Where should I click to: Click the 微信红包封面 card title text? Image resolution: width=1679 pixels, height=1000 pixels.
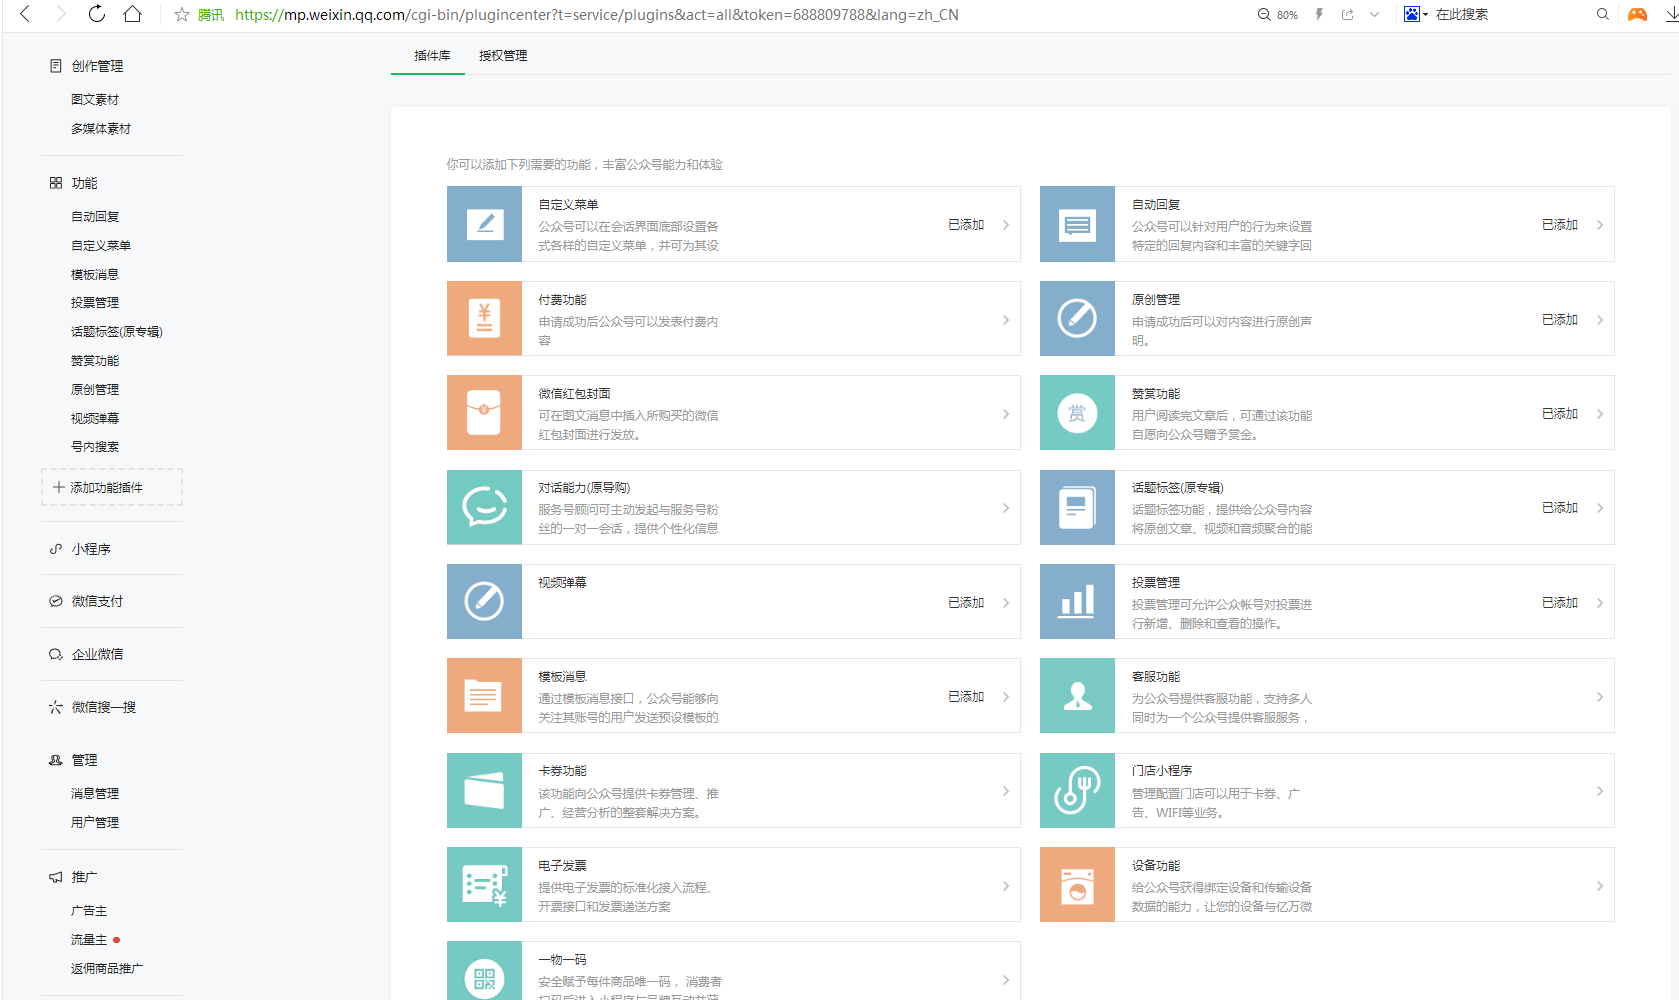575,394
